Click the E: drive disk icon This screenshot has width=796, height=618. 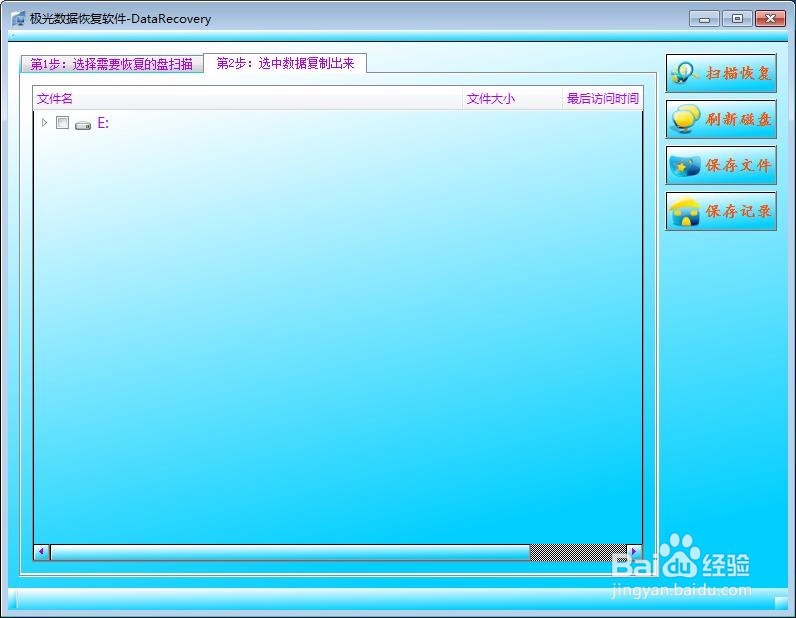coord(83,125)
